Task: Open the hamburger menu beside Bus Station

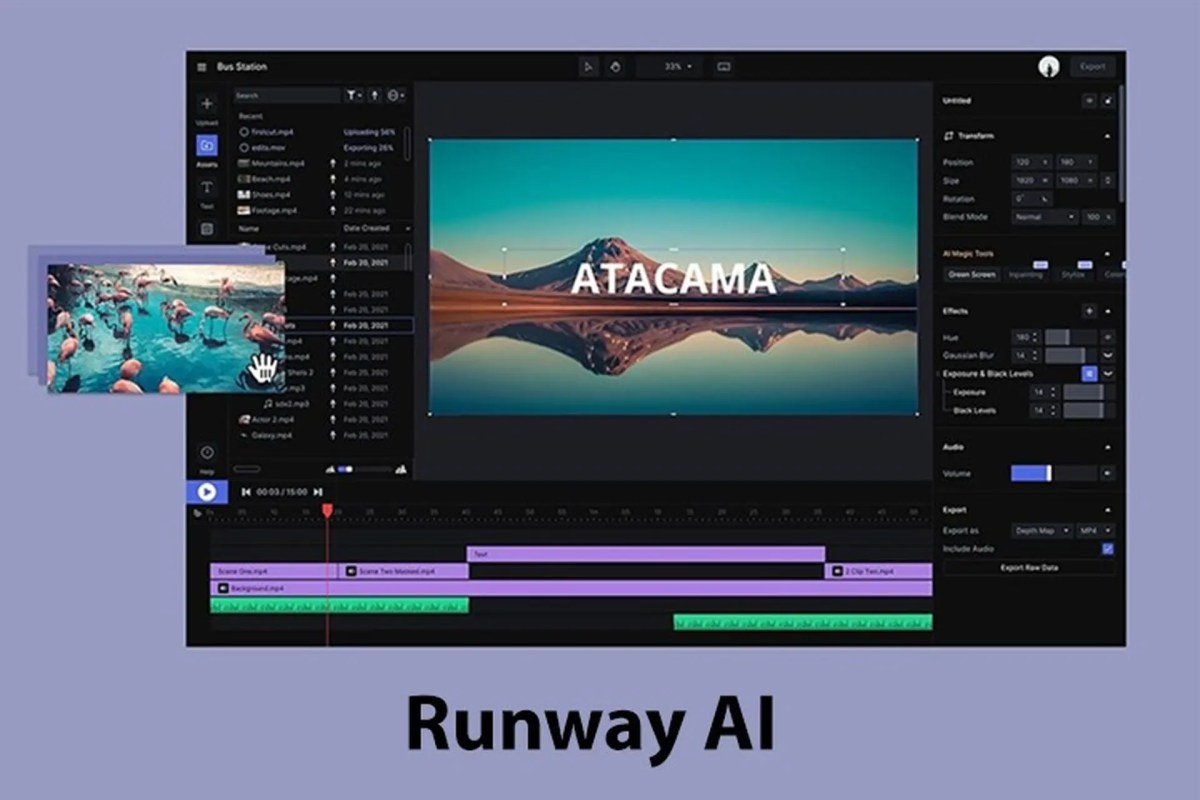Action: coord(202,67)
